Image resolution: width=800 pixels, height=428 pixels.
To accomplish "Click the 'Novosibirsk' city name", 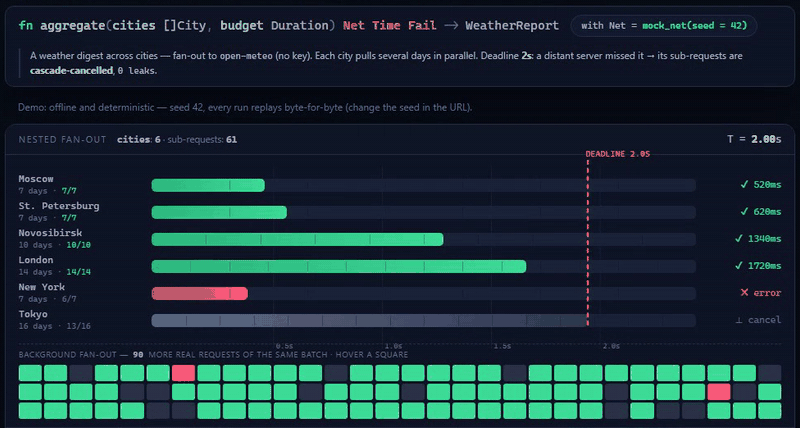I will [x=50, y=233].
